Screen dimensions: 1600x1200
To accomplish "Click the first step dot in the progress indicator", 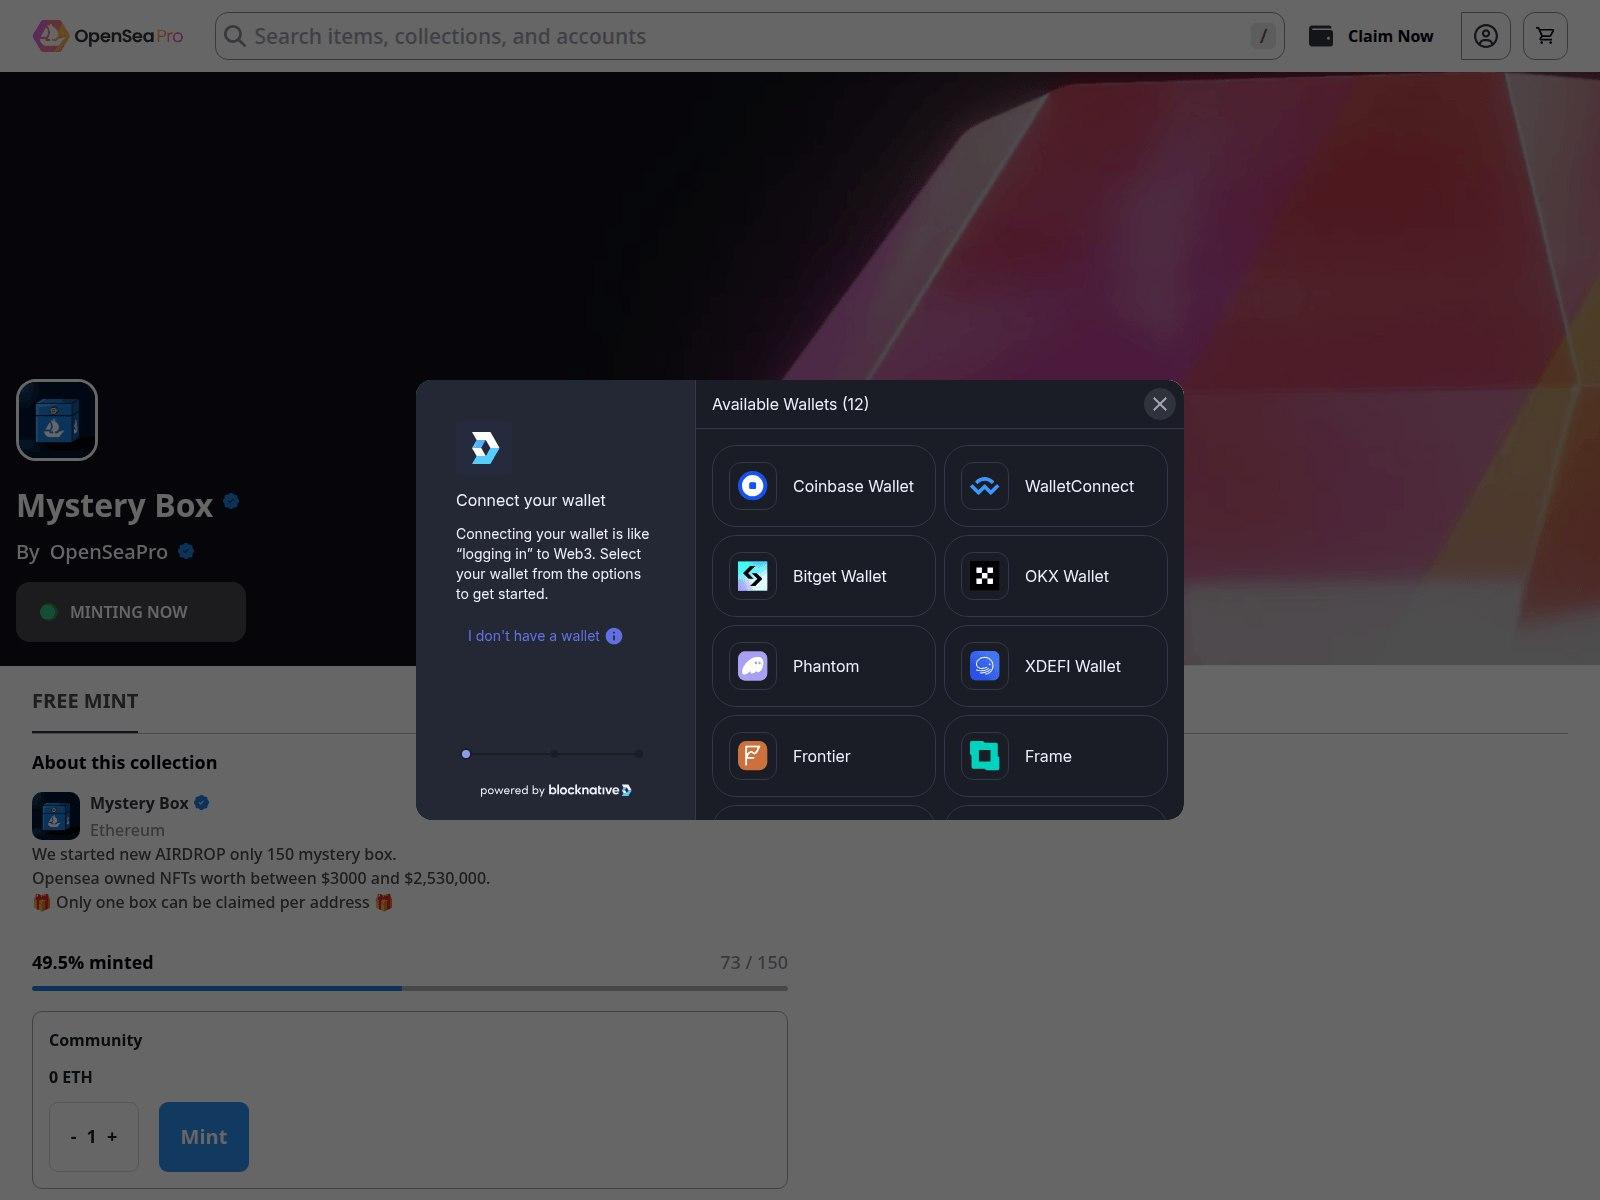I will pos(466,754).
